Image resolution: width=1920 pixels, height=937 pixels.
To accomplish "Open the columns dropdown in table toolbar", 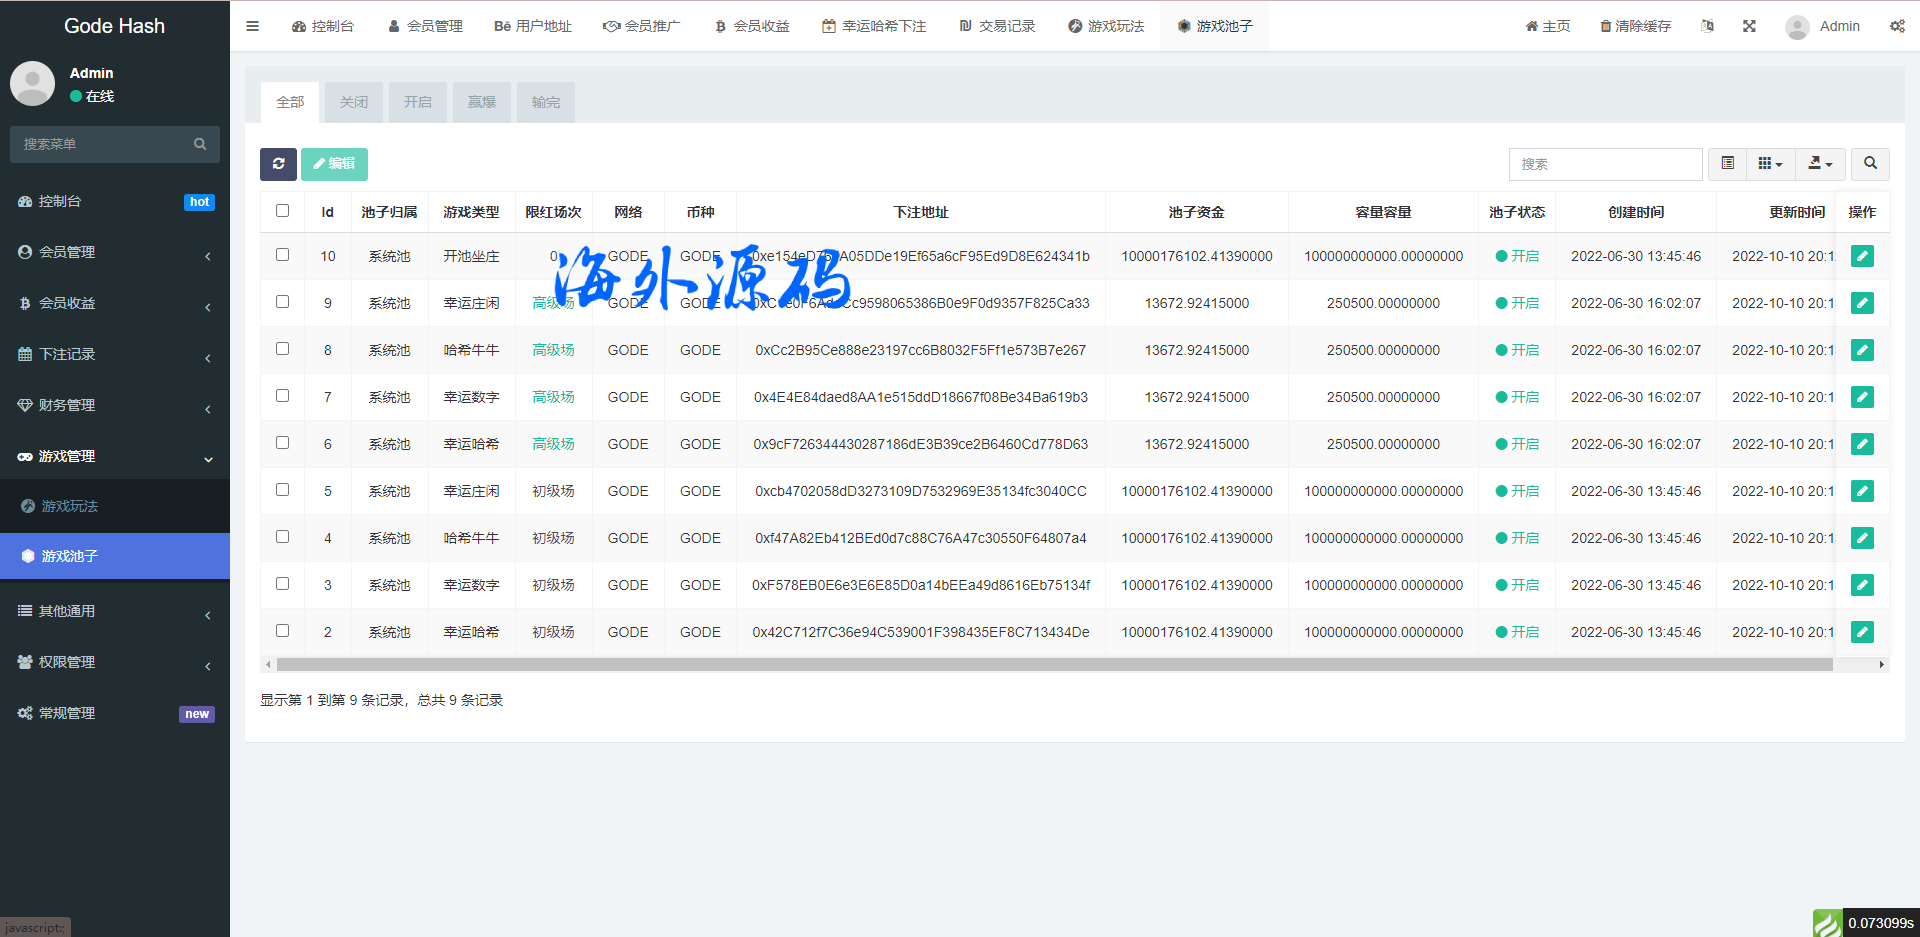I will (1770, 164).
